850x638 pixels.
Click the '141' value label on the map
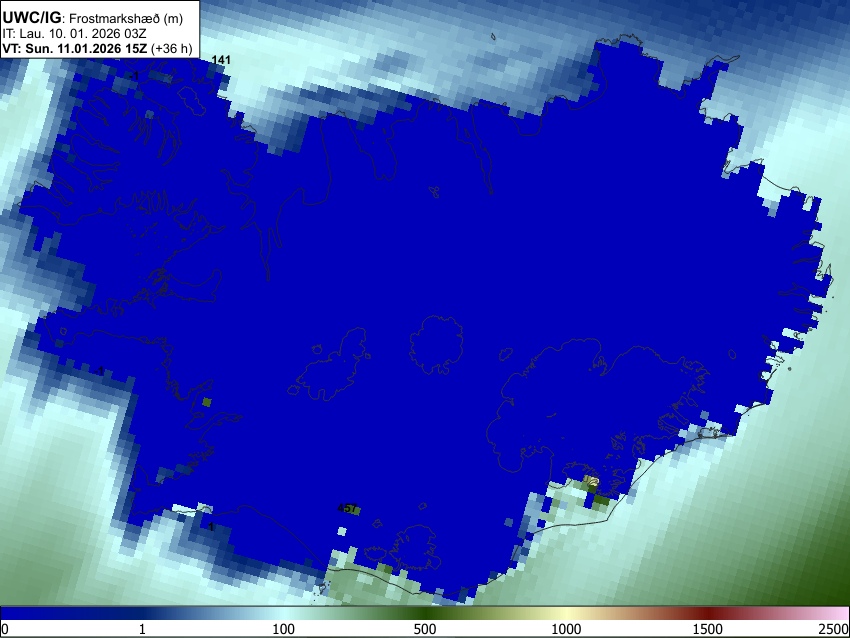(221, 60)
